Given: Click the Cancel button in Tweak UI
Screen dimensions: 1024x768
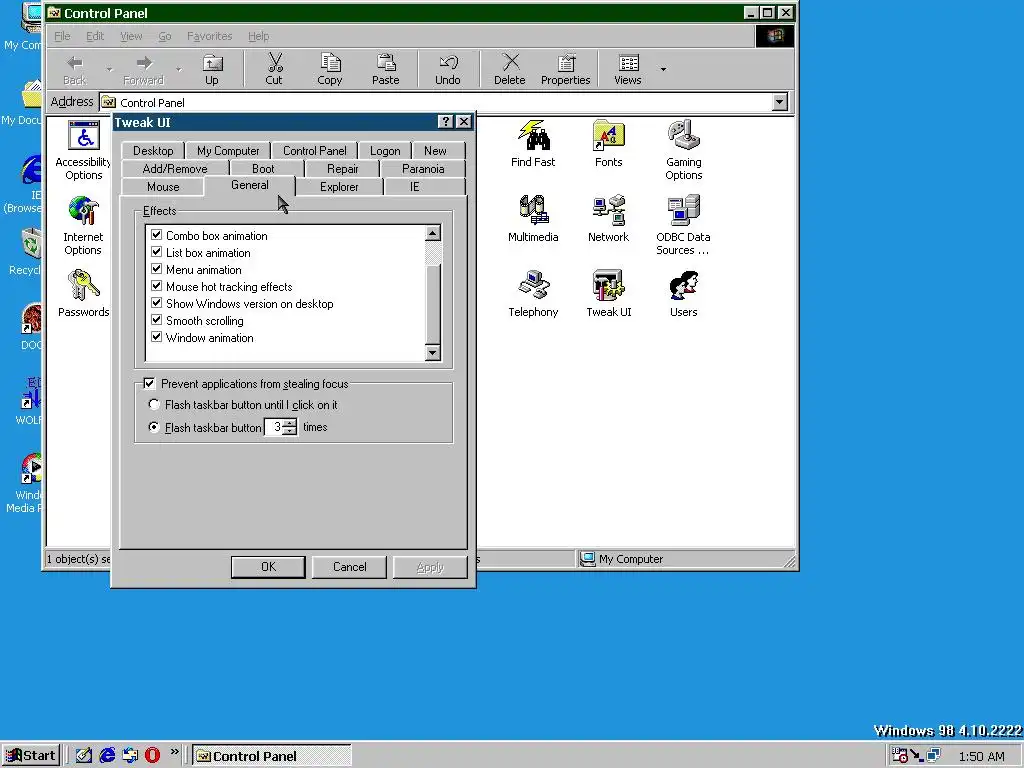Looking at the screenshot, I should pyautogui.click(x=349, y=567).
